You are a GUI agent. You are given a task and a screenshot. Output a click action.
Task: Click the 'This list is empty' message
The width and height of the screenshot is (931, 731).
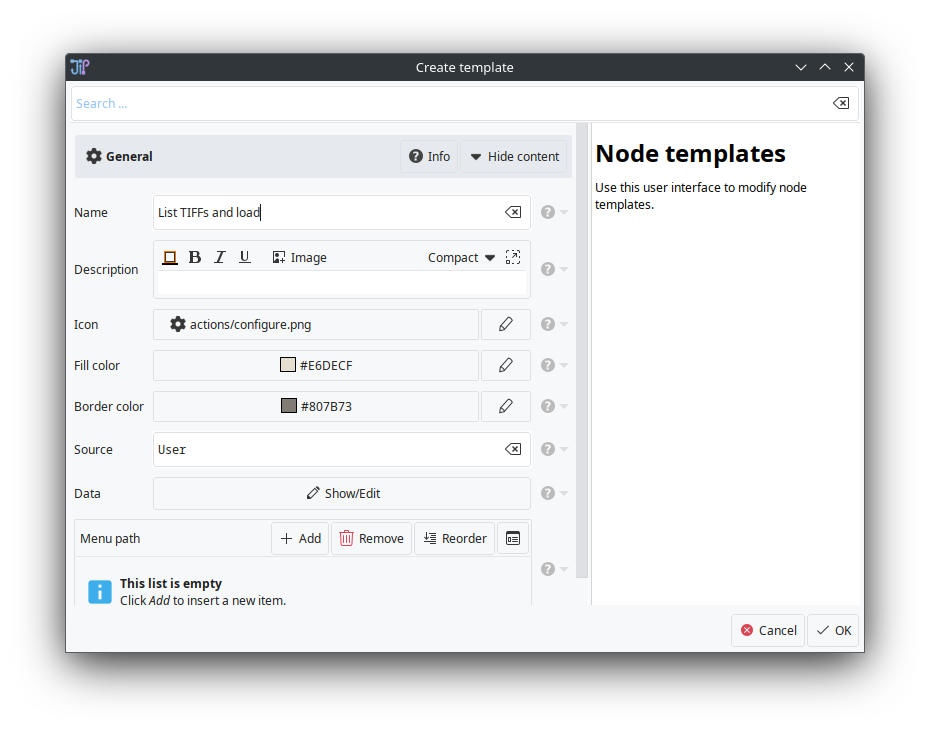point(171,583)
